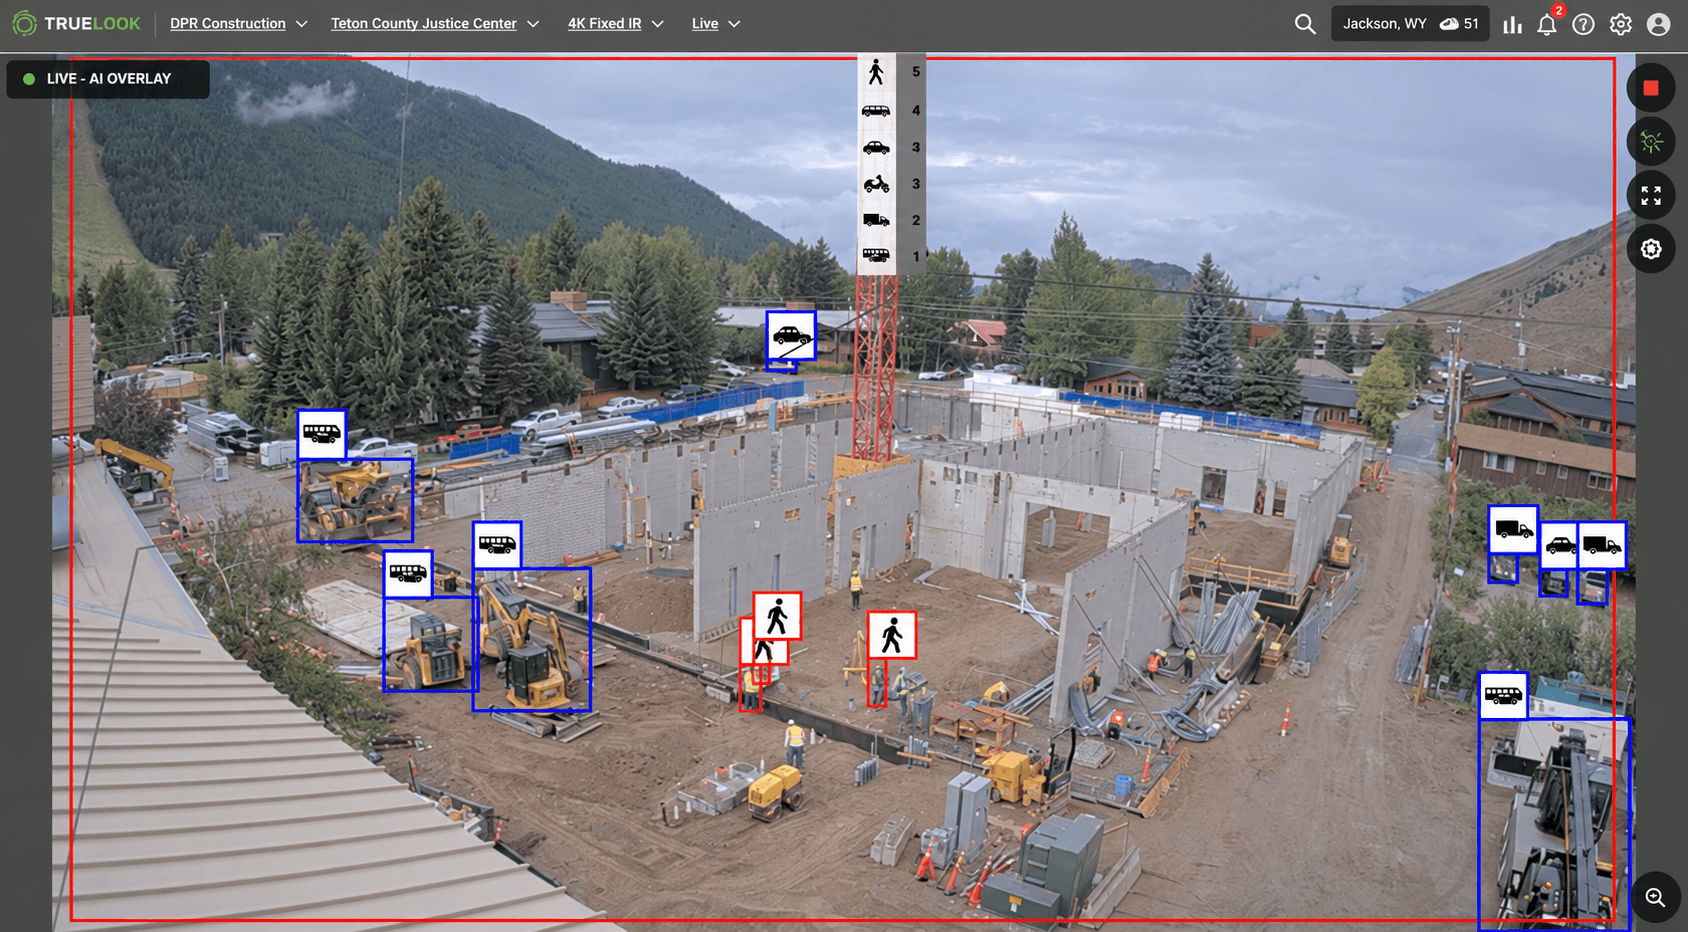Expand the 4K Fixed IR camera dropdown

coord(616,23)
